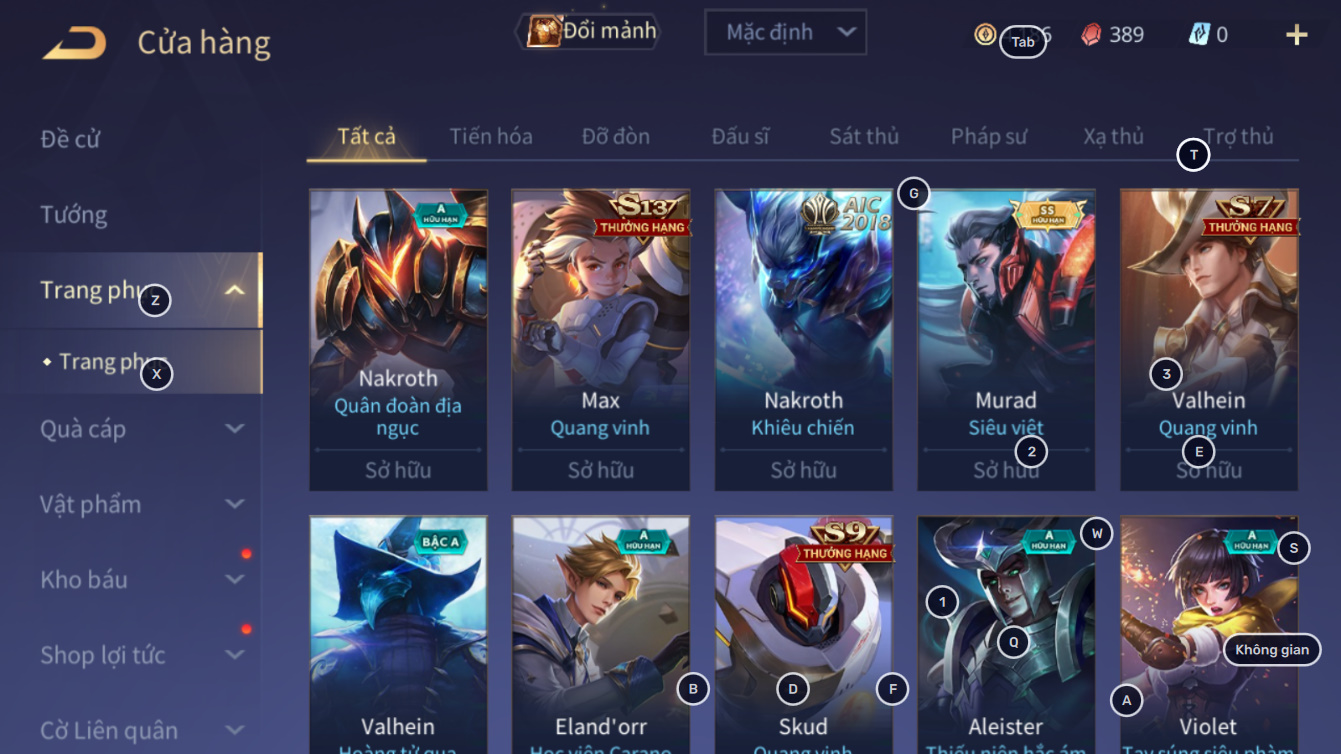The width and height of the screenshot is (1341, 754).
Task: Select the Skud skin card
Action: pyautogui.click(x=804, y=635)
